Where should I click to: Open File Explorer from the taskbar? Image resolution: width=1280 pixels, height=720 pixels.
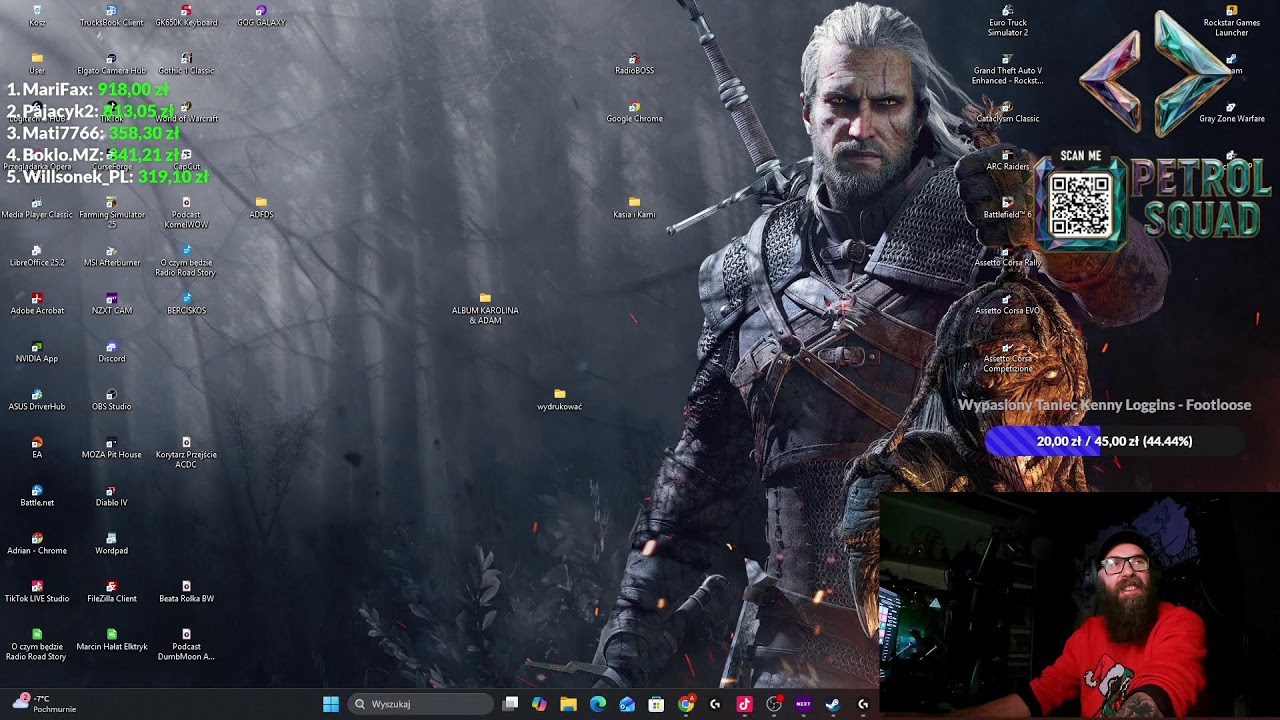(x=569, y=704)
